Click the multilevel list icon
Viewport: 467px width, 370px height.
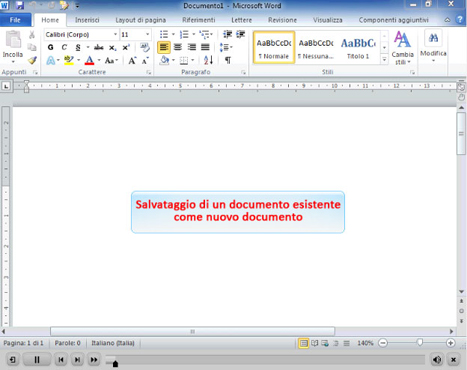pos(204,34)
